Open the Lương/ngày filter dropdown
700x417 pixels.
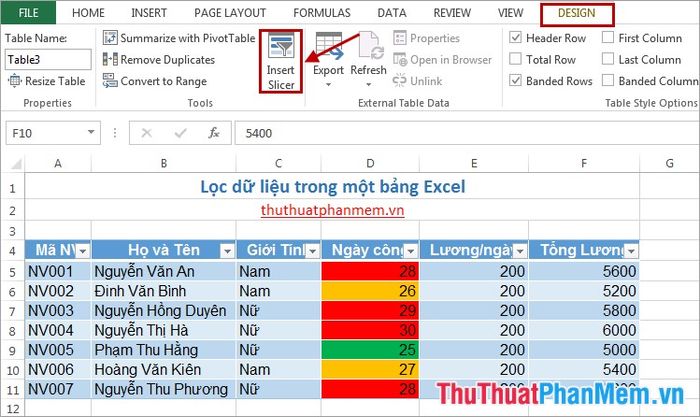click(520, 251)
